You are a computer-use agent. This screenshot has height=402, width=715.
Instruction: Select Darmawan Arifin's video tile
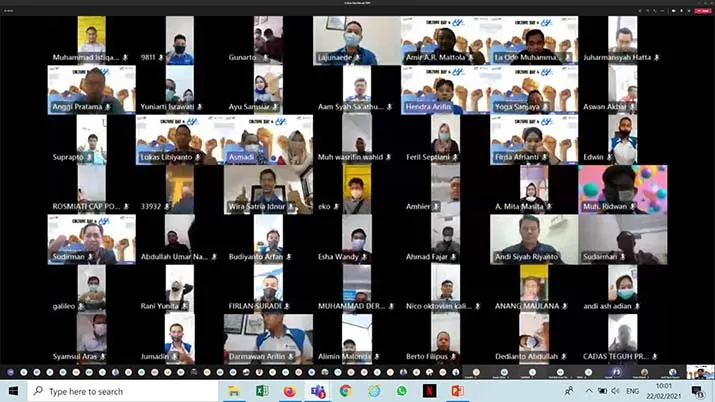pyautogui.click(x=268, y=339)
